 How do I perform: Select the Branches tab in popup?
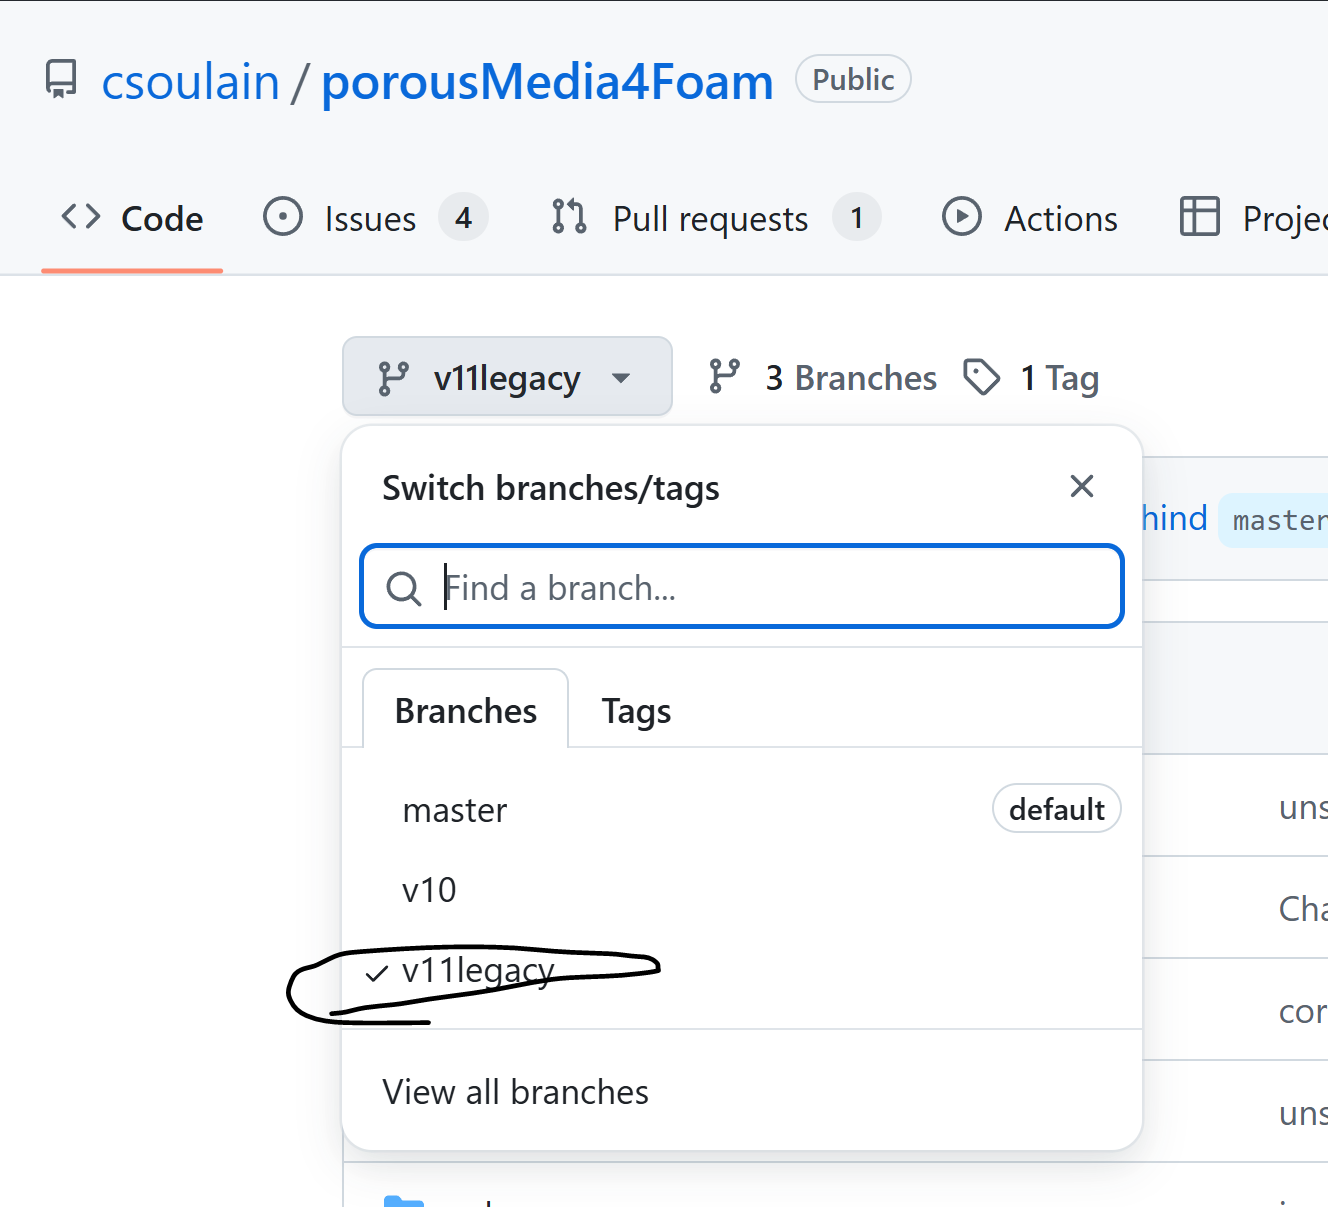466,711
